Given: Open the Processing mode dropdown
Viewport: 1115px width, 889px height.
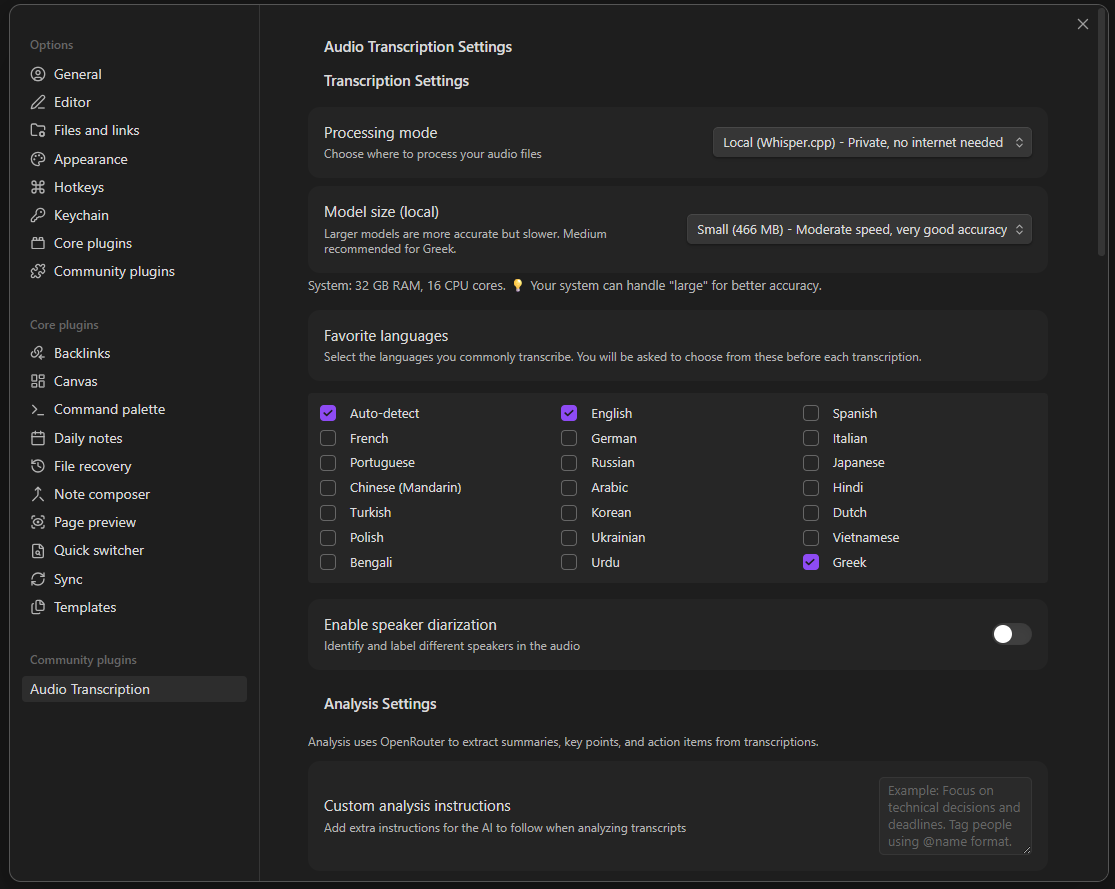Looking at the screenshot, I should tap(871, 142).
